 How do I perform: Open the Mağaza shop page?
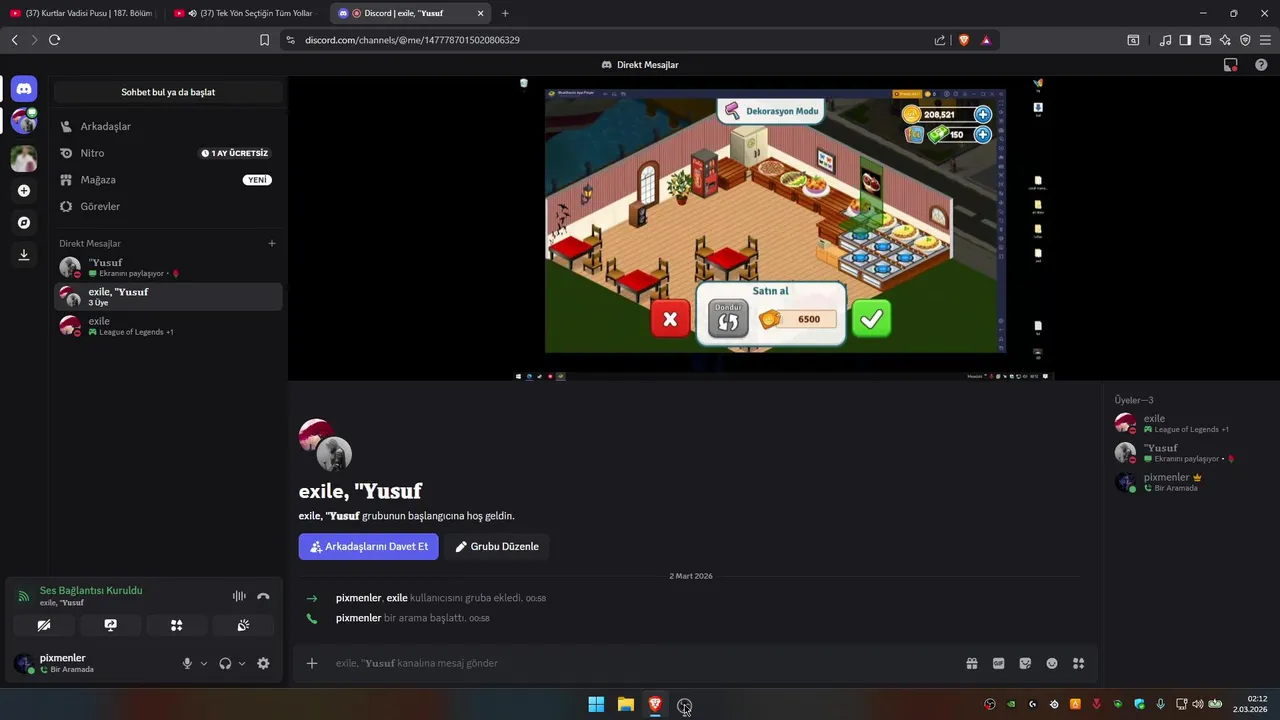168,180
